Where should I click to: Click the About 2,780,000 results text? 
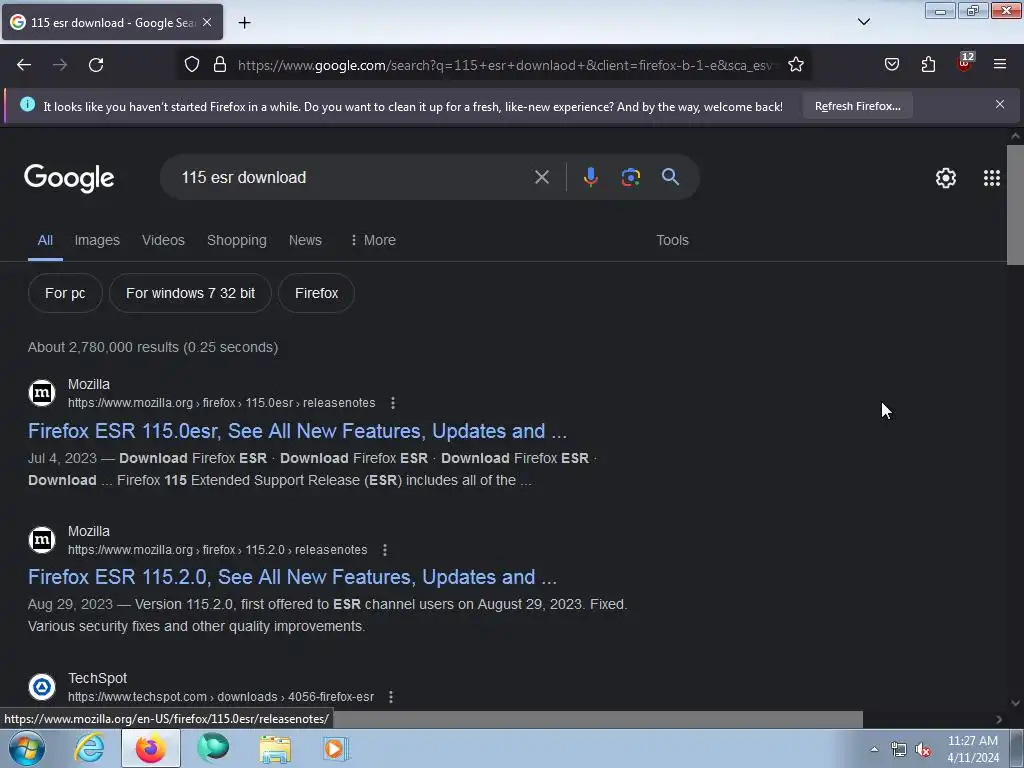coord(153,347)
